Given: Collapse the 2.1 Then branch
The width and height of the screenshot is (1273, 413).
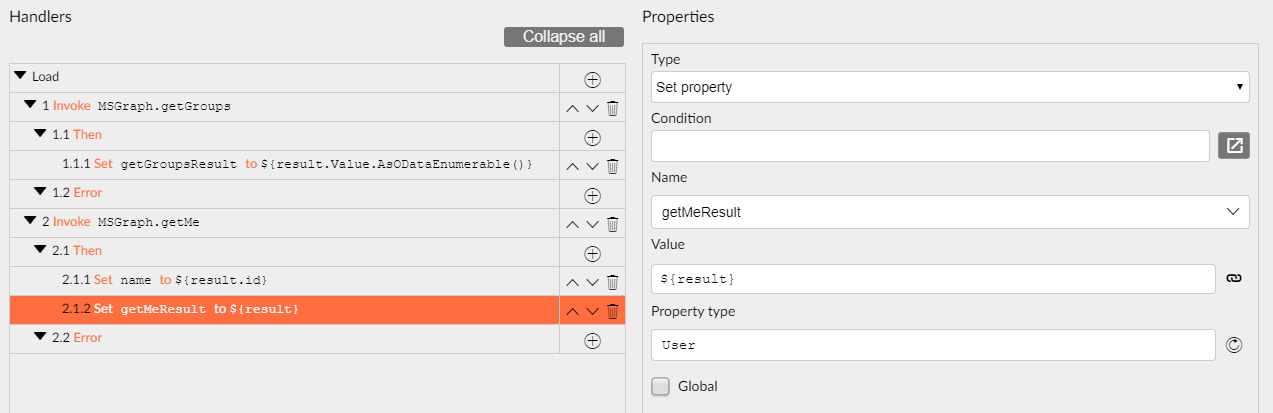Looking at the screenshot, I should [40, 250].
